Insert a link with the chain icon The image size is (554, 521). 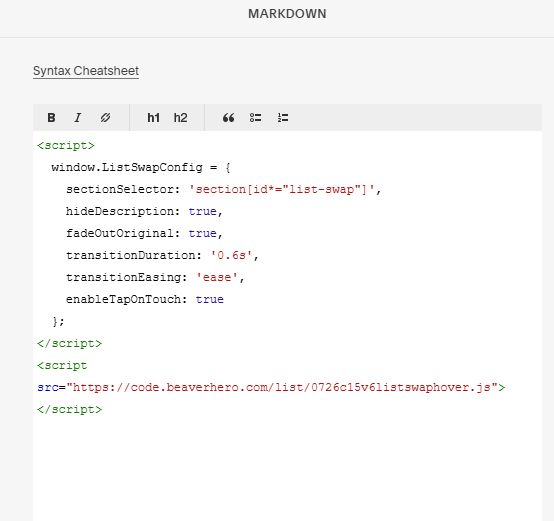(x=105, y=118)
